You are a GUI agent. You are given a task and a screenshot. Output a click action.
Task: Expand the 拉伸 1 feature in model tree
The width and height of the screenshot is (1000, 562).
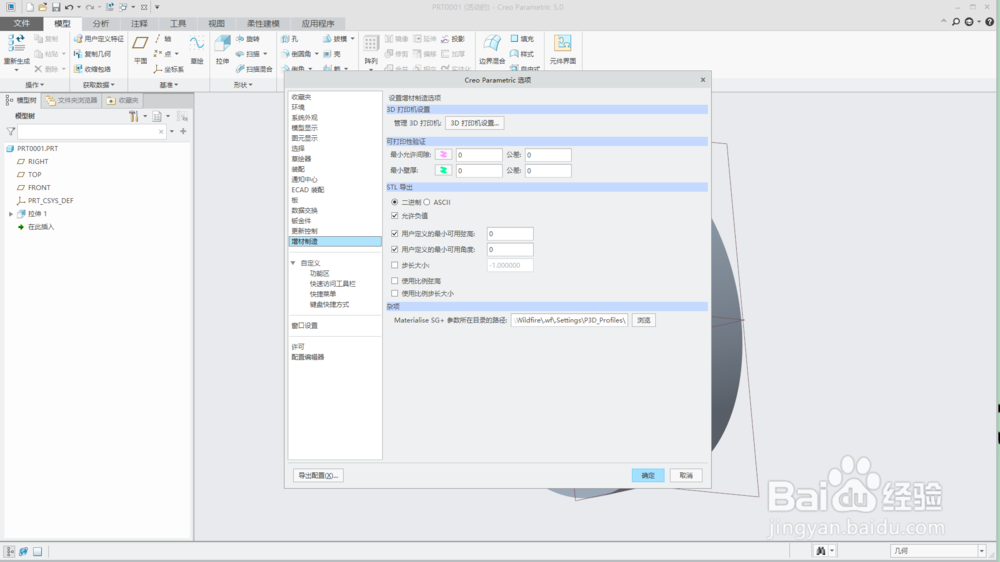coord(11,214)
